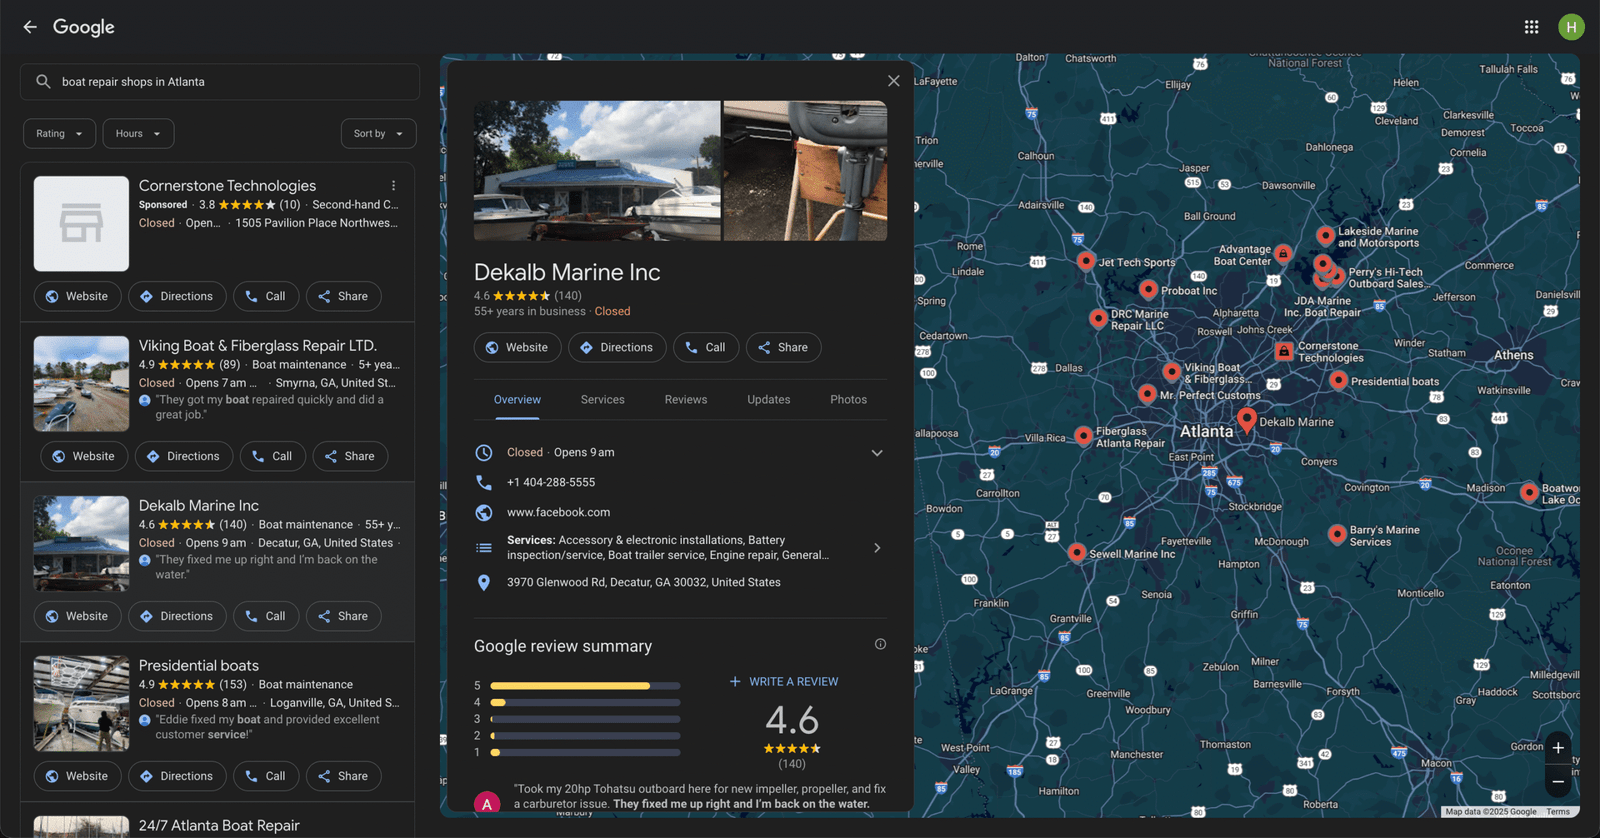Open the Dekalb Marine storefront photo
1600x838 pixels.
[597, 171]
